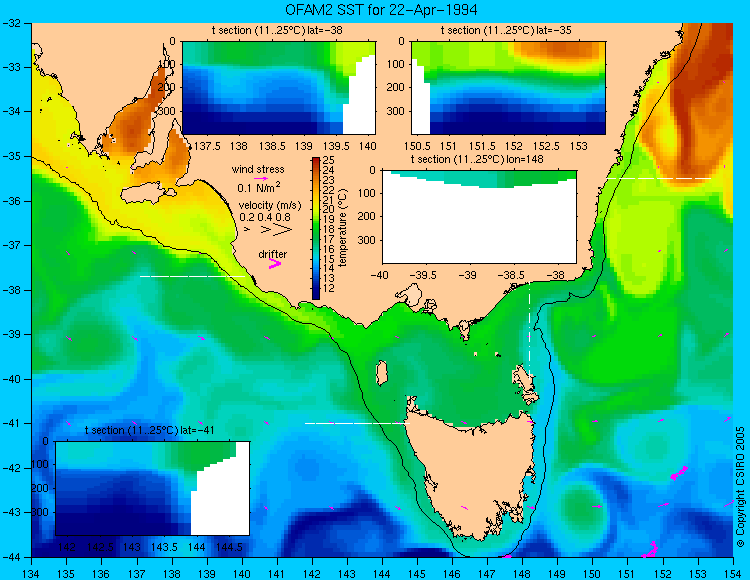
Task: Click the white dashed line at longitude 148
Action: 529,330
